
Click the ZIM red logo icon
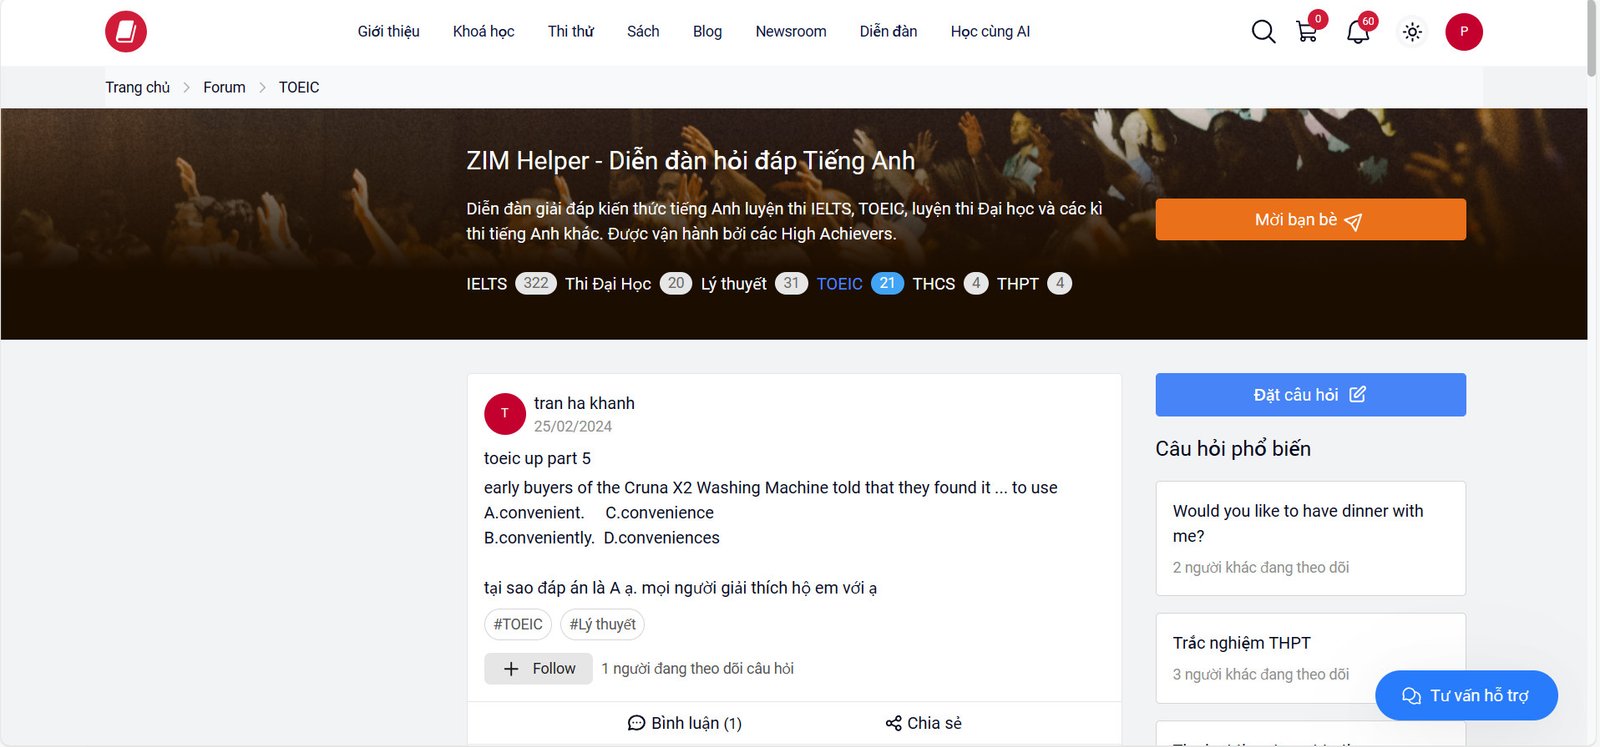[126, 32]
